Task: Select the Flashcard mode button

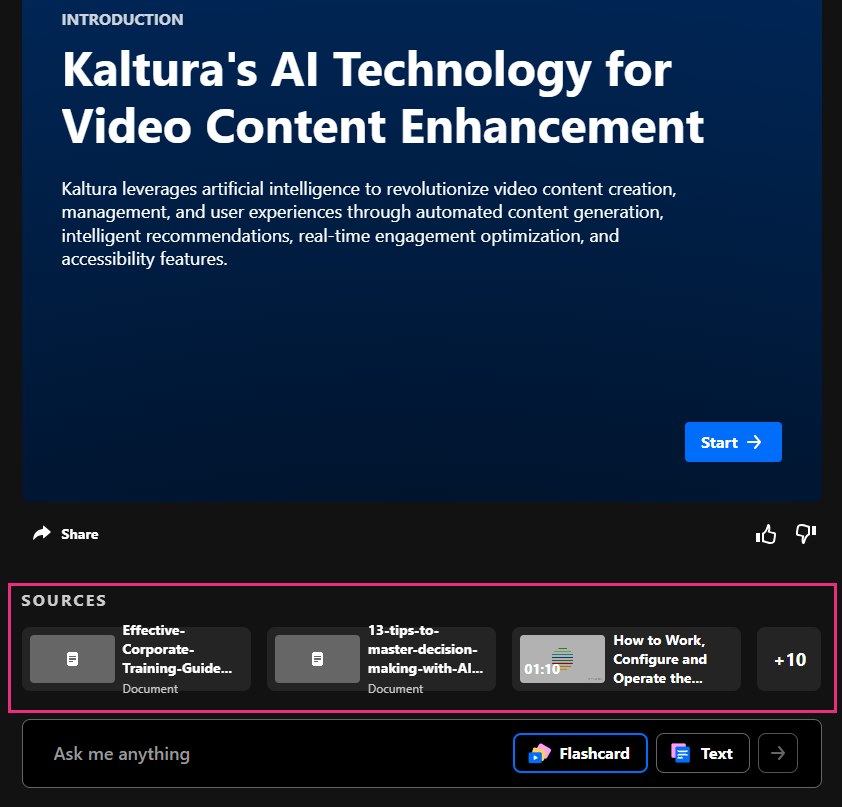Action: (x=580, y=753)
